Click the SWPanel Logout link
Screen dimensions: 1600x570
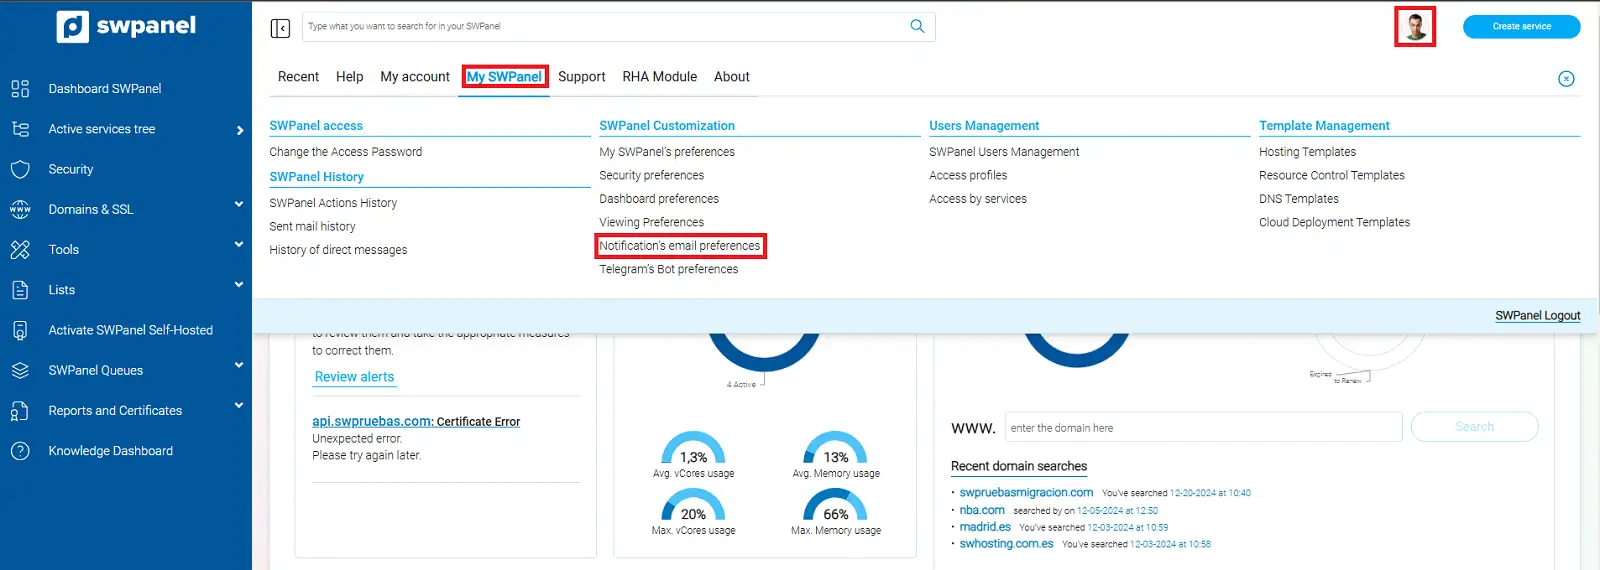(1537, 316)
